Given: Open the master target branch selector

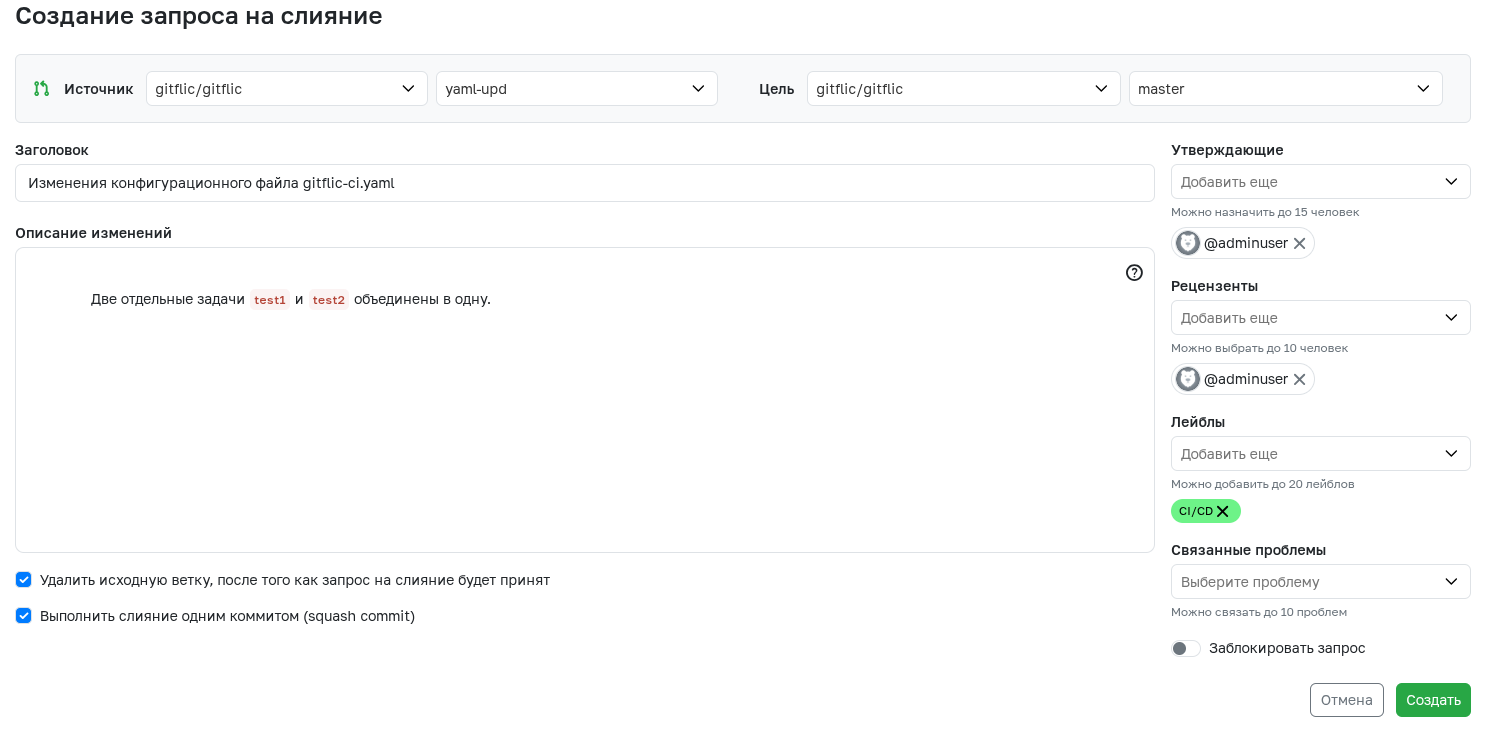Looking at the screenshot, I should (1285, 88).
